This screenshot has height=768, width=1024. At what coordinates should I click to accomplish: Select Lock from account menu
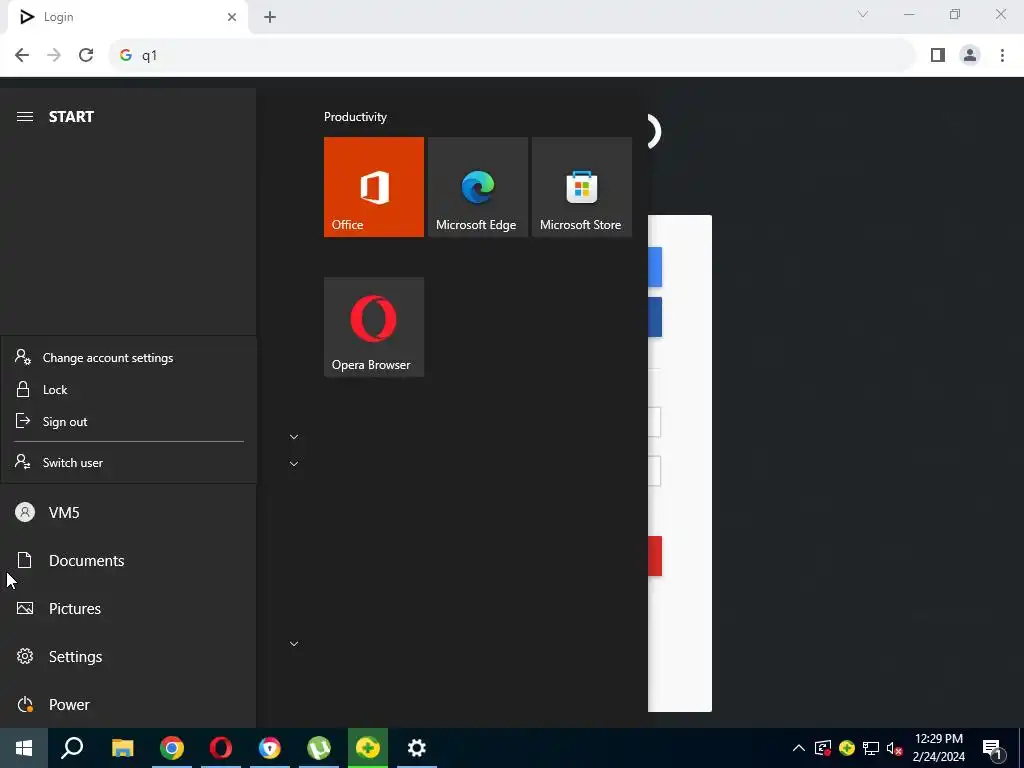click(x=129, y=389)
